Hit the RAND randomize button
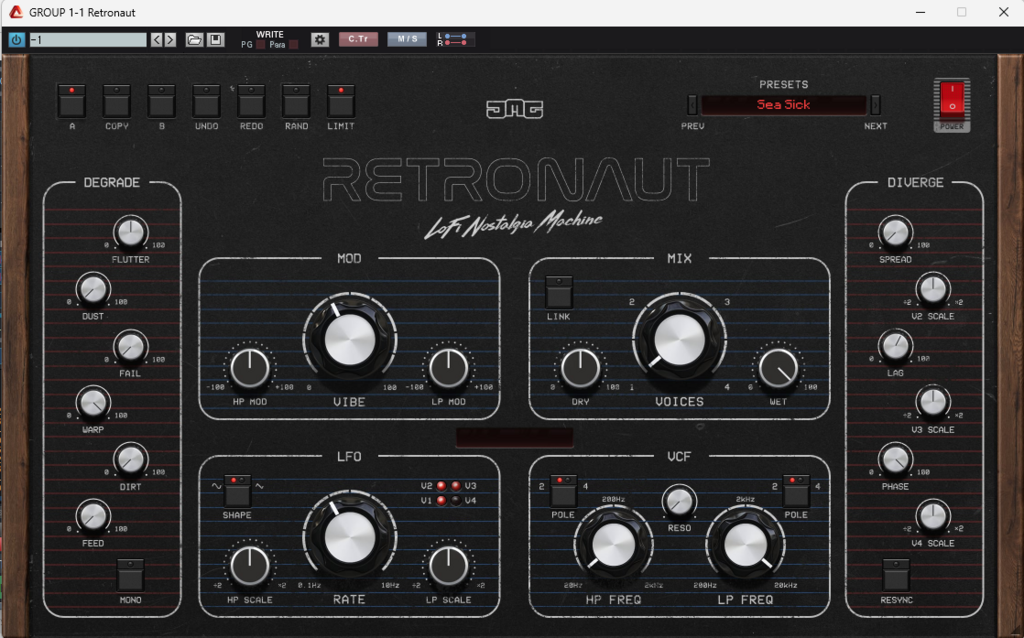The height and width of the screenshot is (638, 1024). 296,101
